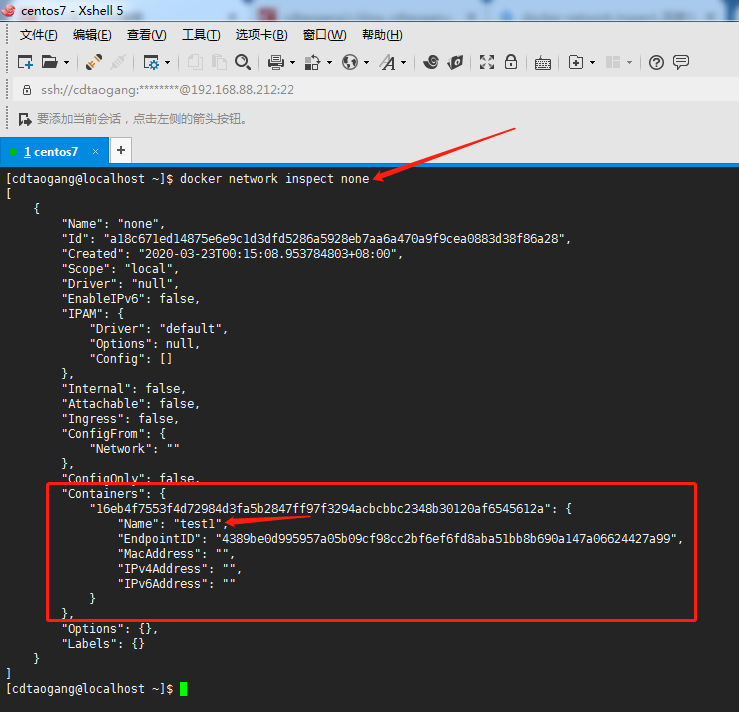Expand the Encoding globe dropdown arrow
739x712 pixels.
point(367,62)
